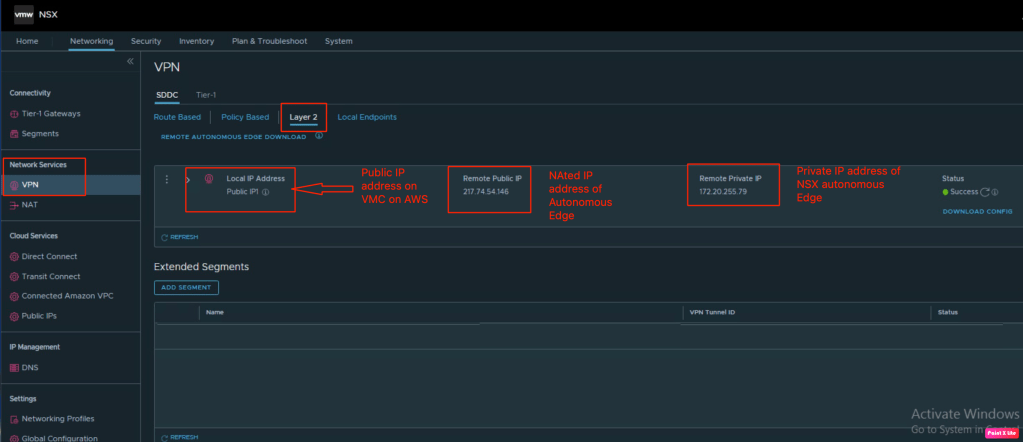Click the DOWNLOAD CONFIG link
This screenshot has height=442, width=1023.
coord(977,211)
